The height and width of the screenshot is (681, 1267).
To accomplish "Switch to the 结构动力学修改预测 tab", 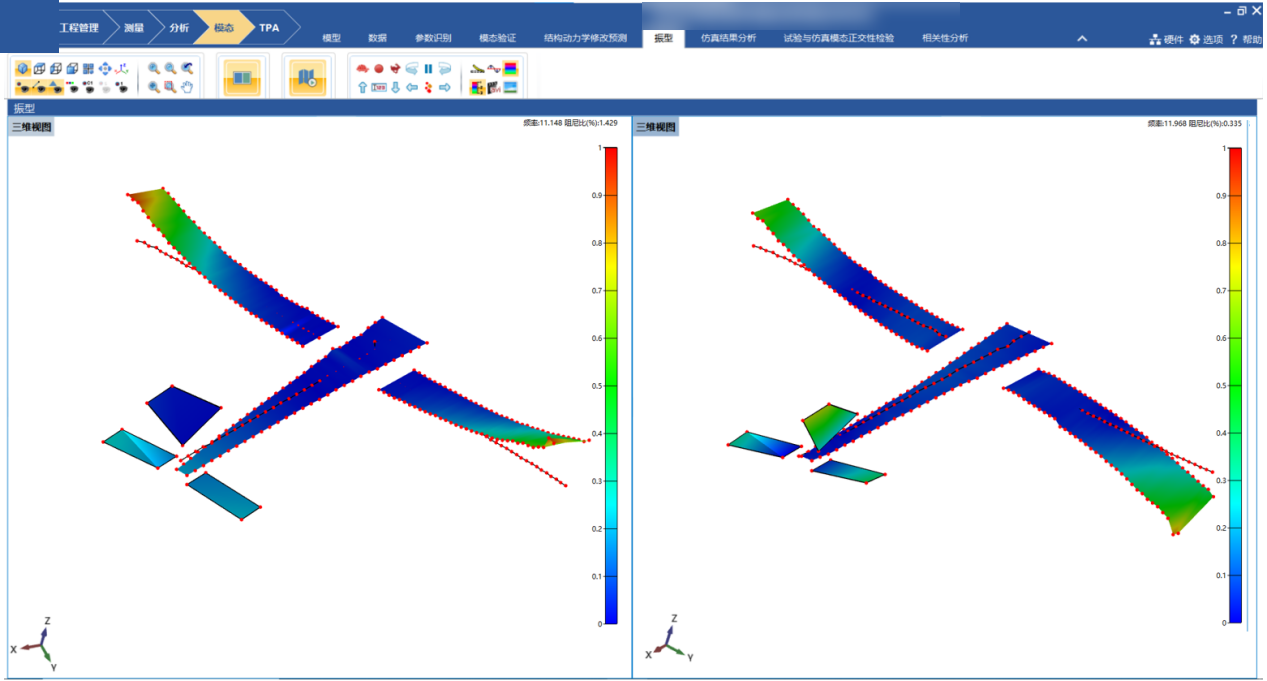I will coord(585,38).
